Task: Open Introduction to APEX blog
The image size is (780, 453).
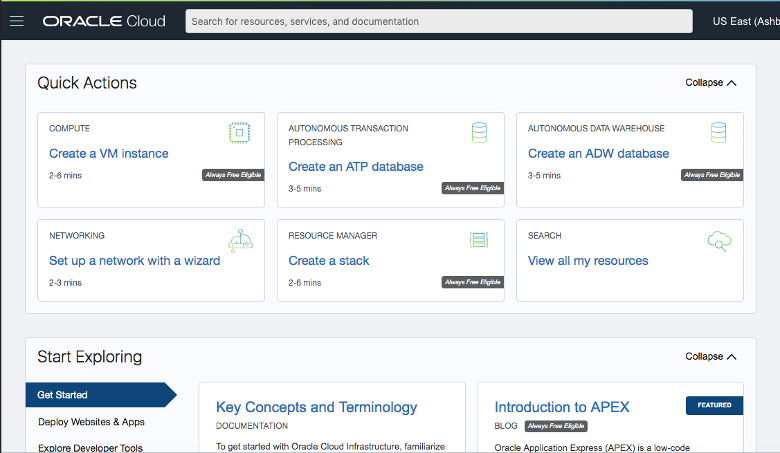Action: [562, 407]
